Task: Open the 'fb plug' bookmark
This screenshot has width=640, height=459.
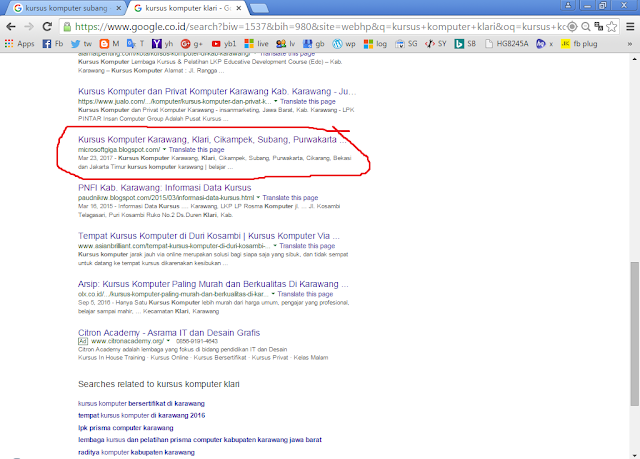Action: (x=579, y=44)
